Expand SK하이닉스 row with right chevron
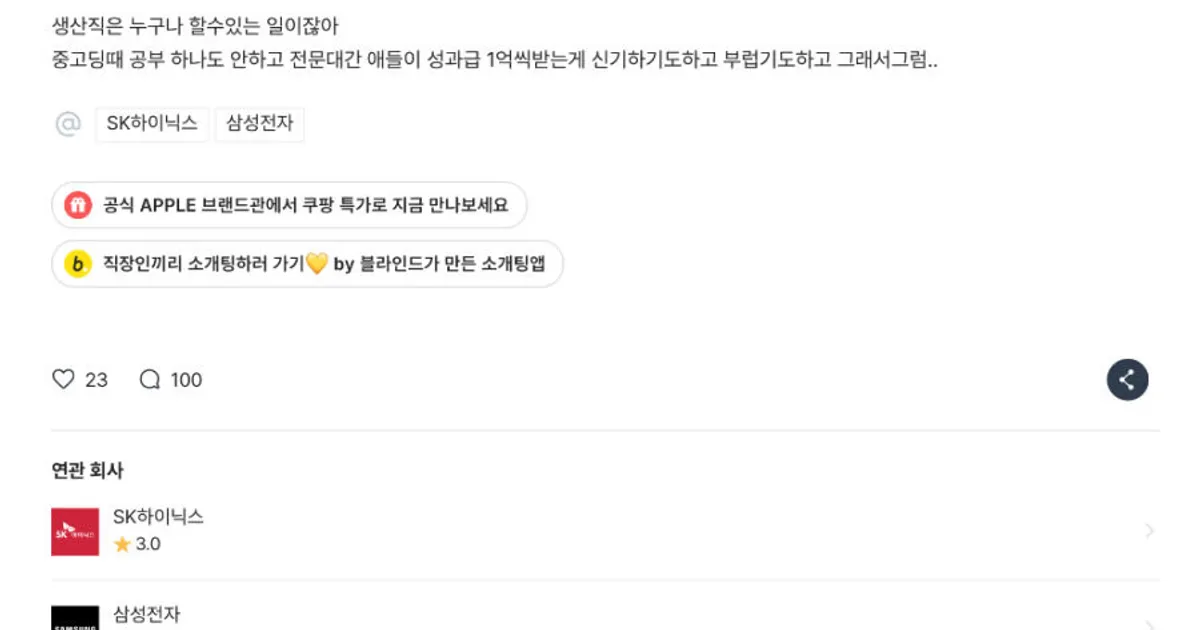Viewport: 1200px width, 630px height. [1149, 531]
